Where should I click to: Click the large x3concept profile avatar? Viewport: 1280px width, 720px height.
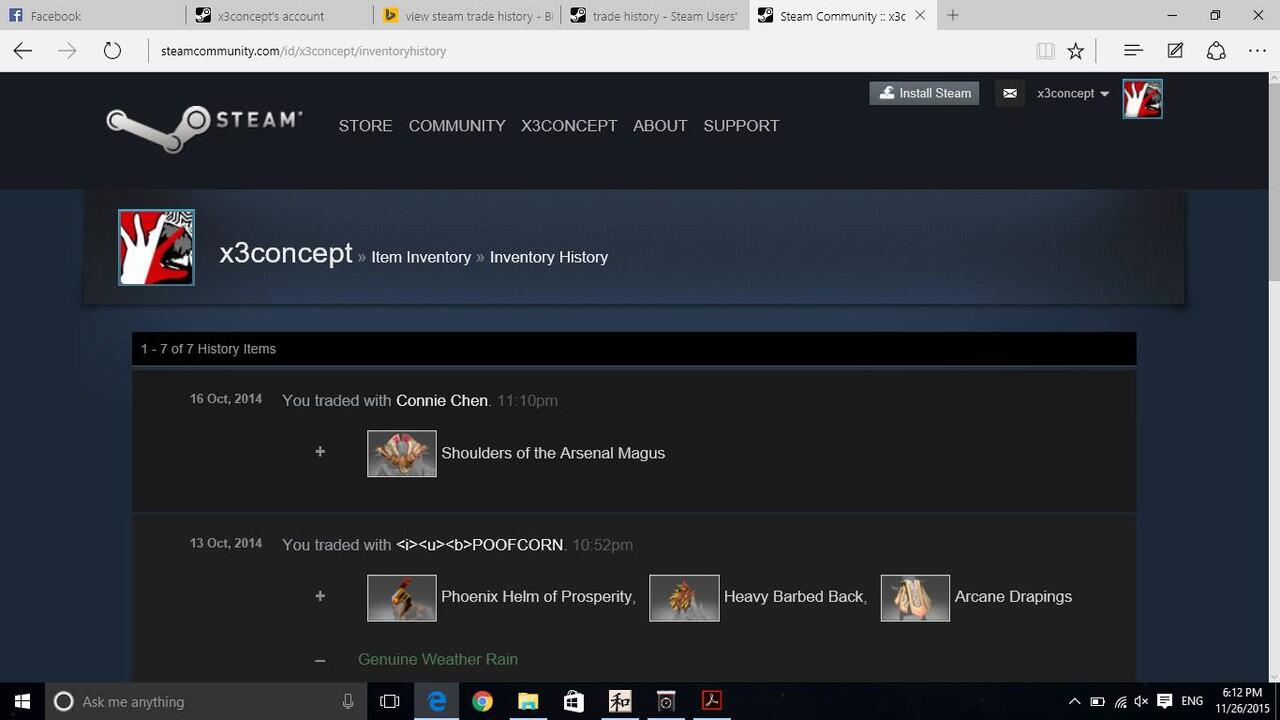pyautogui.click(x=156, y=247)
